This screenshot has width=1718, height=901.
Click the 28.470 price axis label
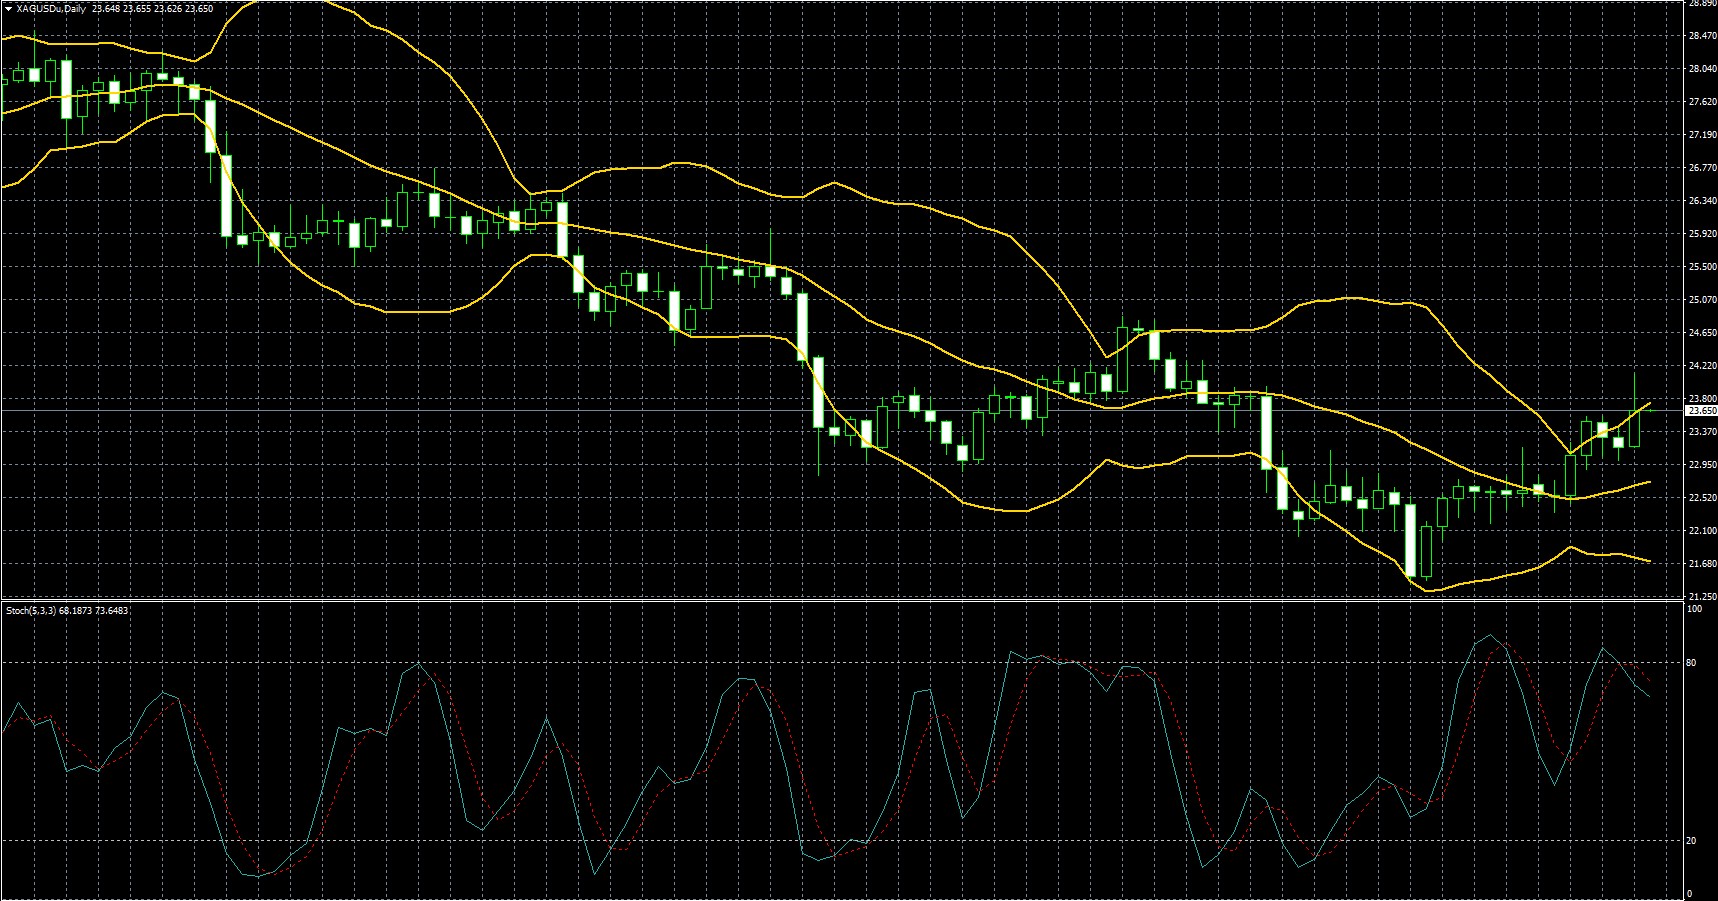1702,36
